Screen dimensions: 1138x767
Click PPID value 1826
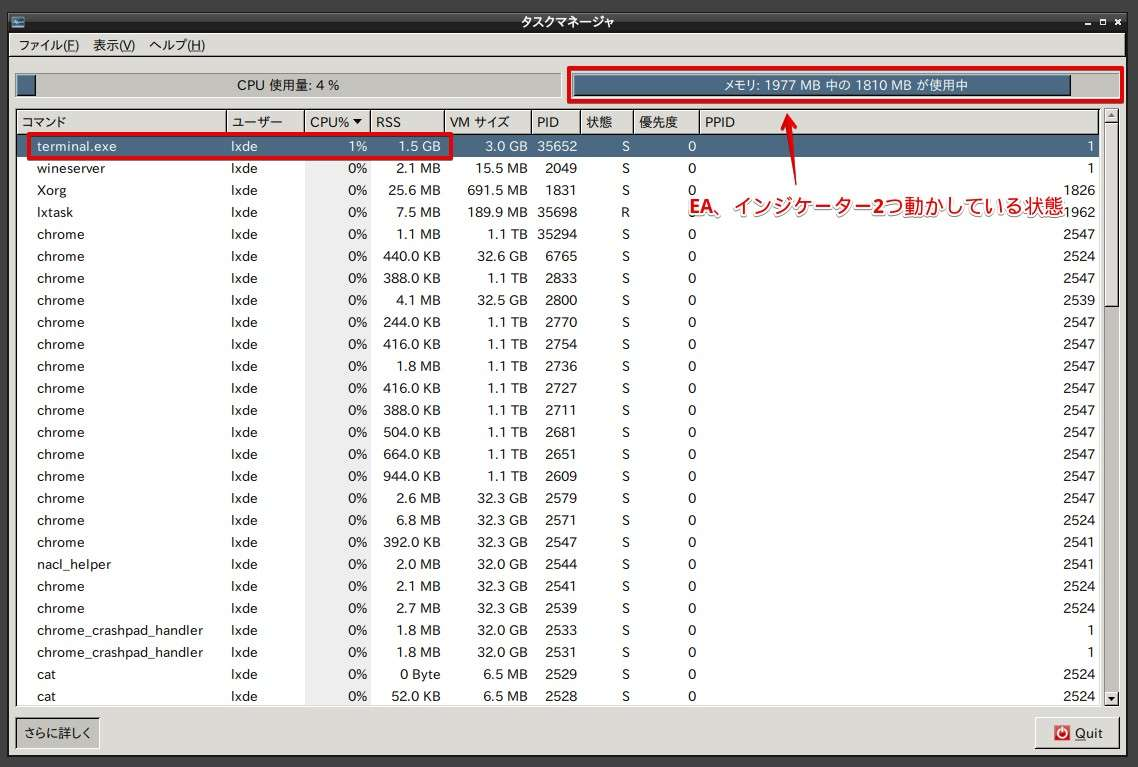click(x=1079, y=190)
